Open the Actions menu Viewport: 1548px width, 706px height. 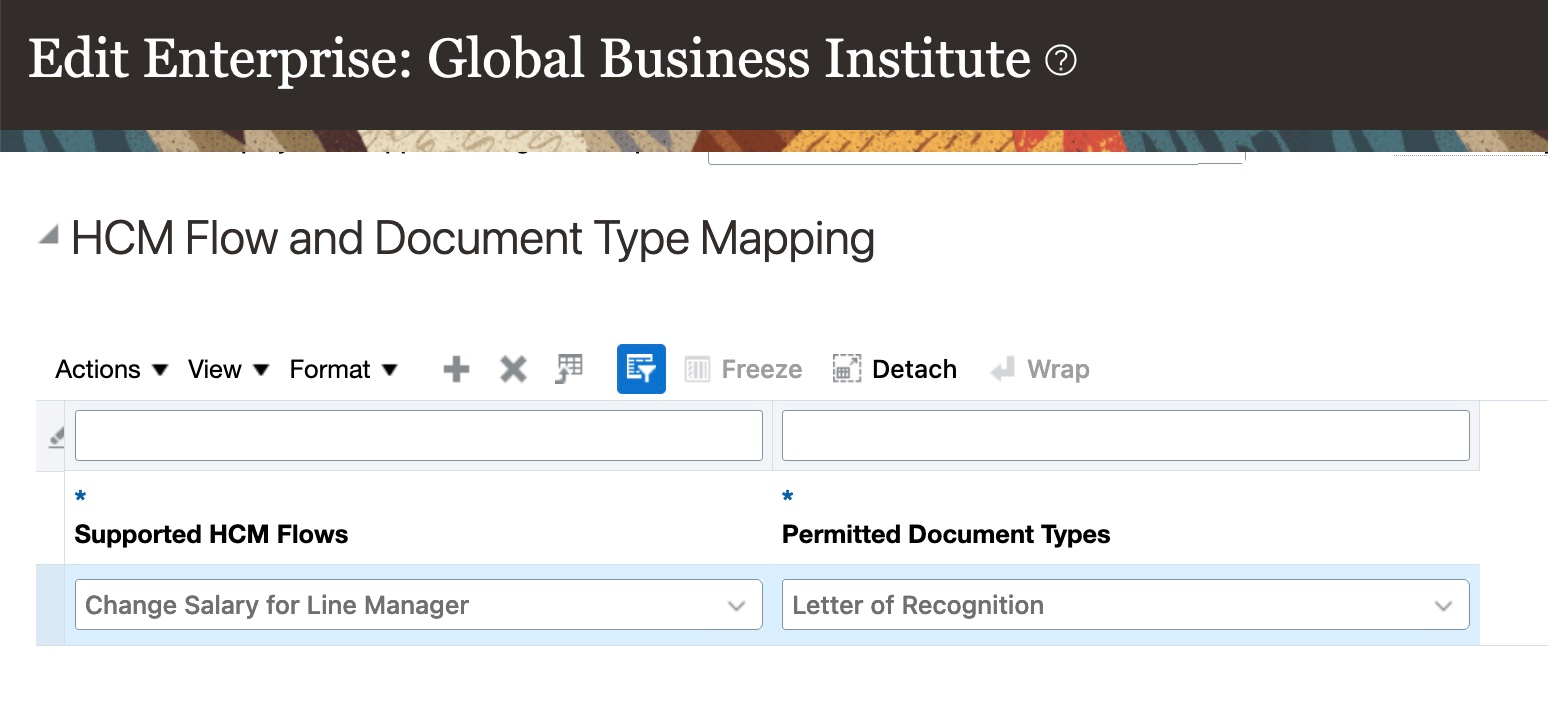(x=111, y=370)
